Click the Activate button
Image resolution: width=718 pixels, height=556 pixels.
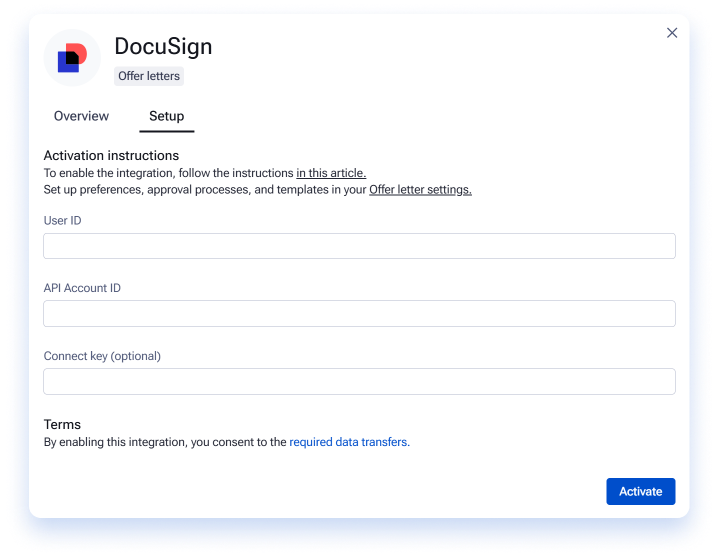641,491
